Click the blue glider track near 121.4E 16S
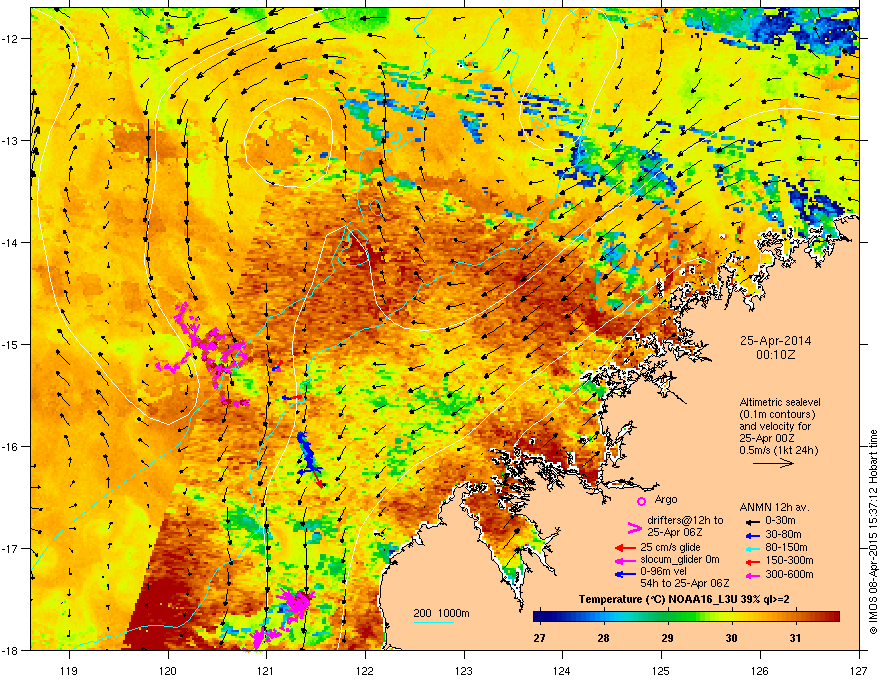The image size is (880, 680). pos(309,454)
